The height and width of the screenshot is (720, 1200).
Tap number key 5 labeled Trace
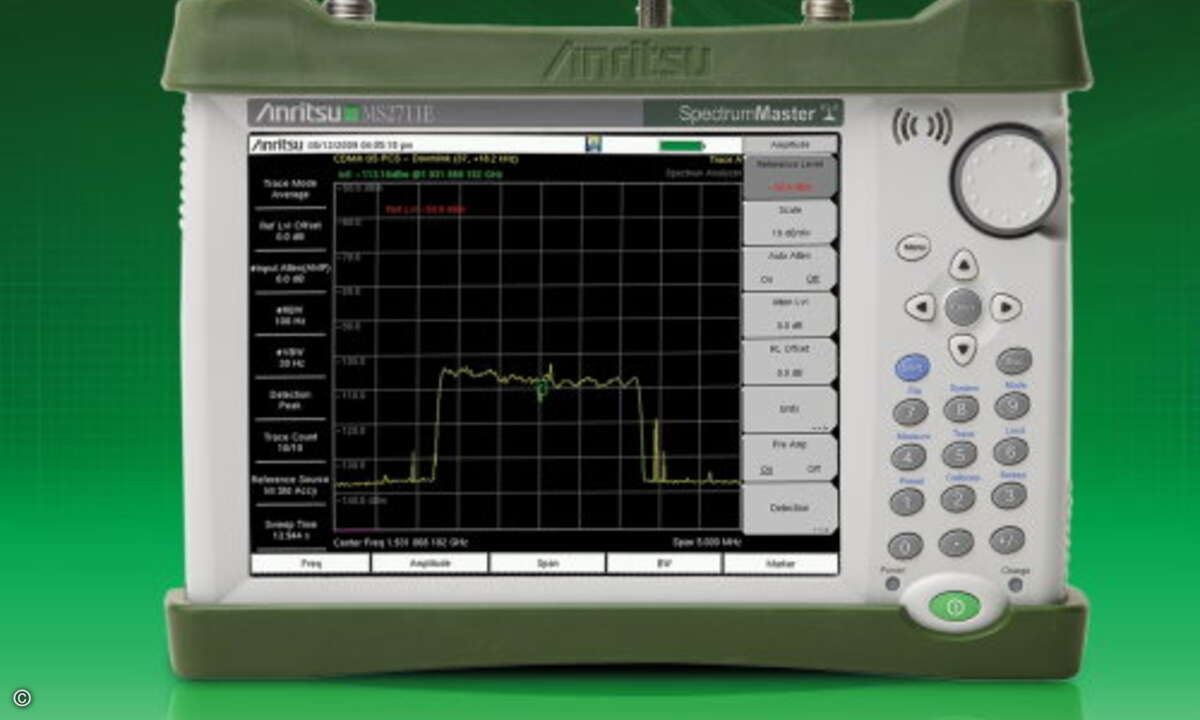tap(959, 454)
